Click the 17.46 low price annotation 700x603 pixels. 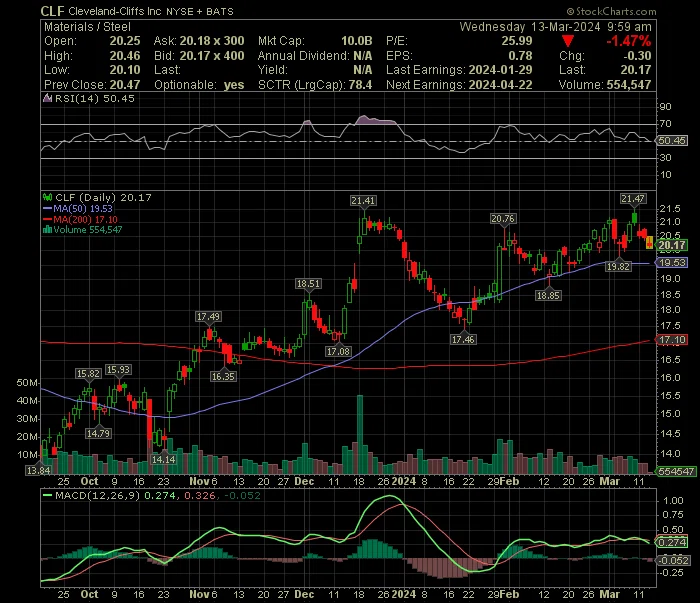(463, 340)
